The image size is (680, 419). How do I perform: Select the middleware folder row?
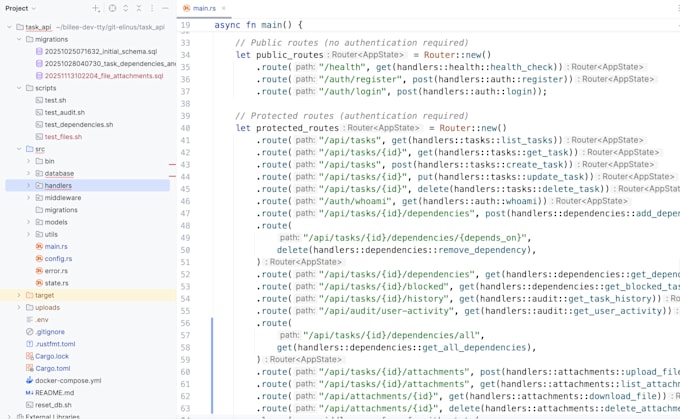click(x=87, y=197)
